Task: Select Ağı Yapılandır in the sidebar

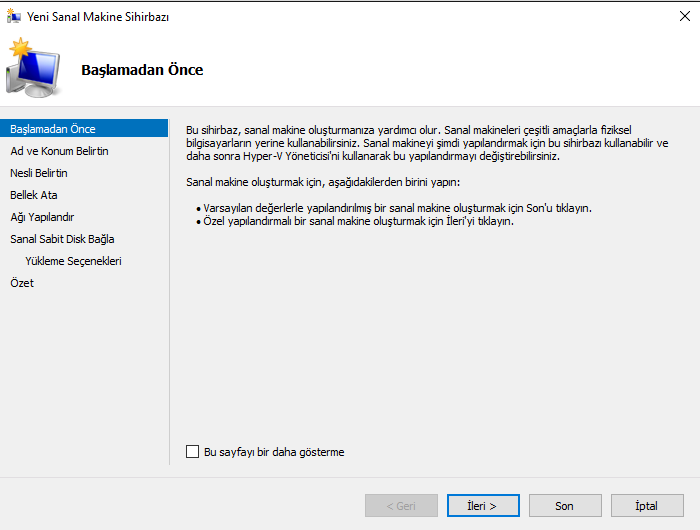Action: tap(42, 217)
